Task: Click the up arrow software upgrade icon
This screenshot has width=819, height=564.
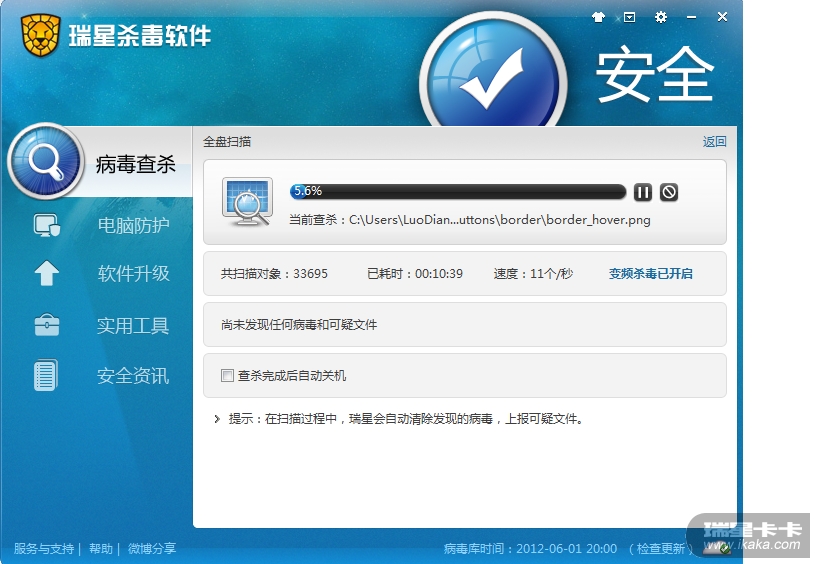Action: [46, 273]
